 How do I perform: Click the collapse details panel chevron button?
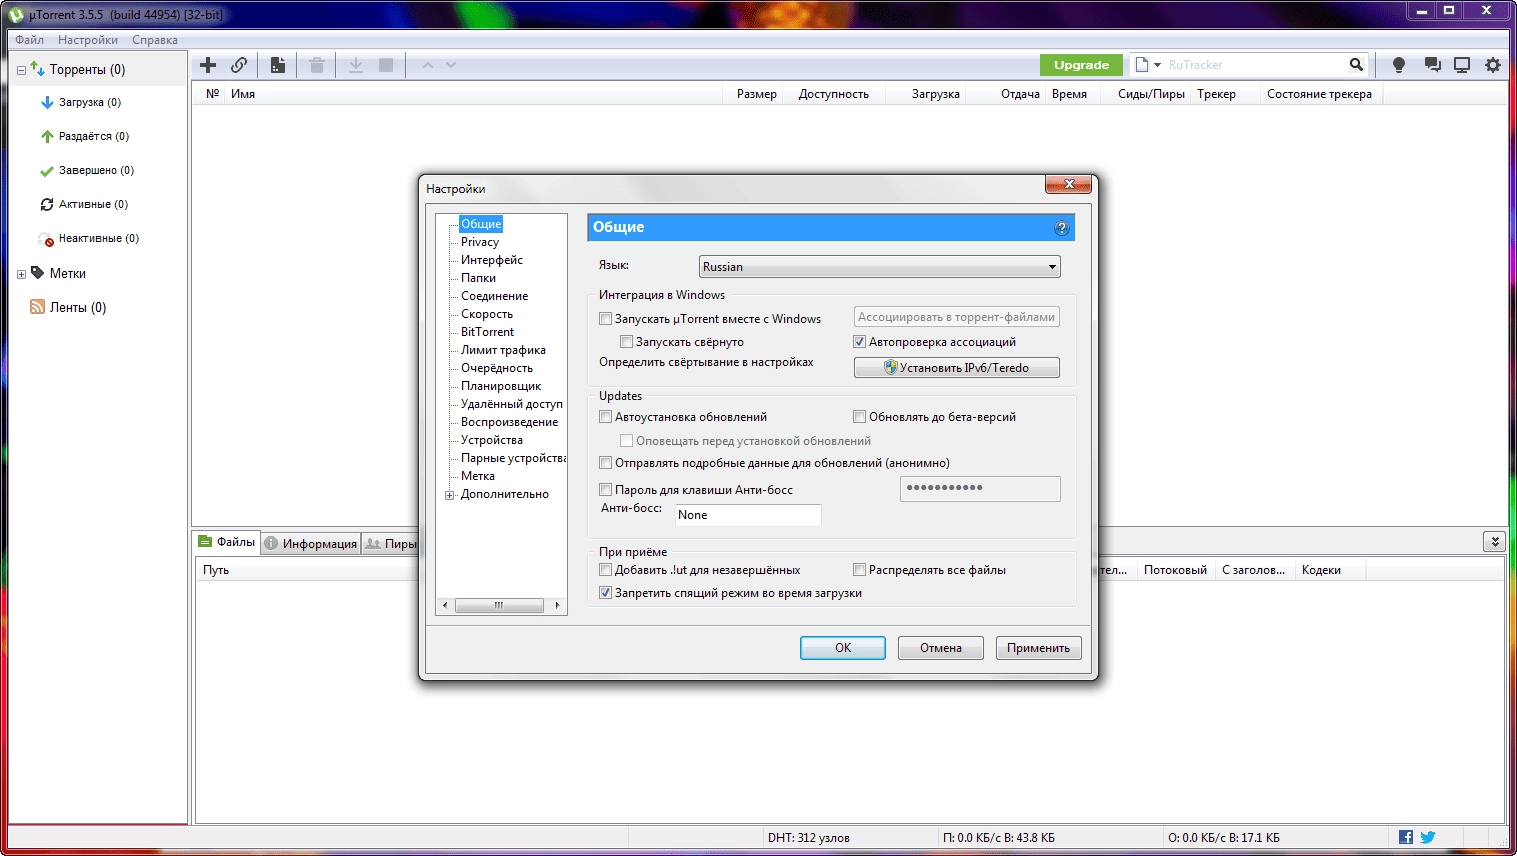click(1494, 542)
